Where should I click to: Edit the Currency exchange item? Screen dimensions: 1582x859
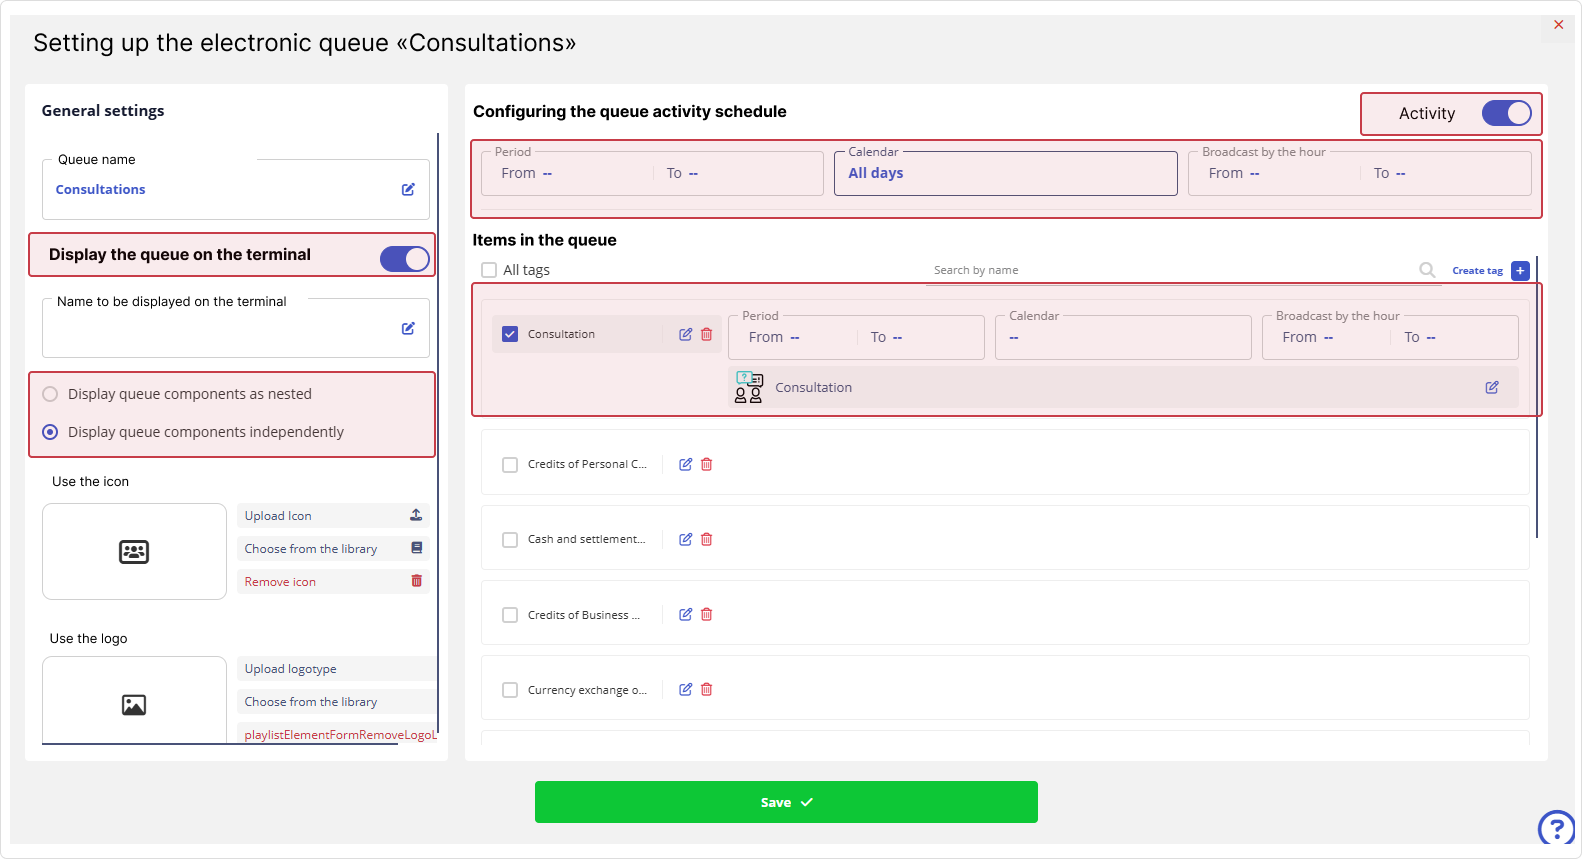pyautogui.click(x=685, y=689)
